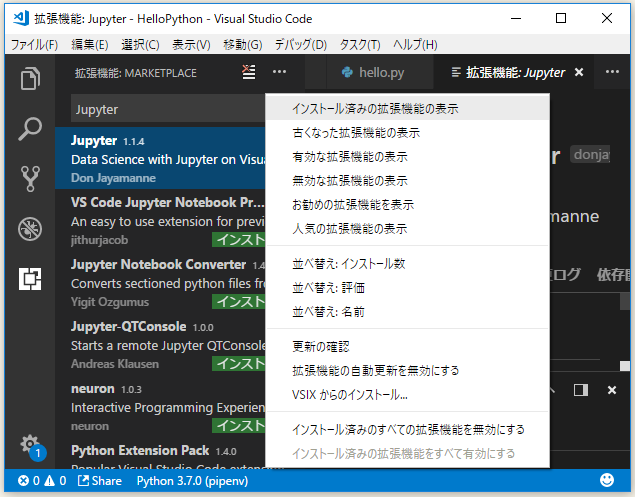Open extensions sidebar more actions ellipsis
635x497 pixels.
pyautogui.click(x=279, y=72)
